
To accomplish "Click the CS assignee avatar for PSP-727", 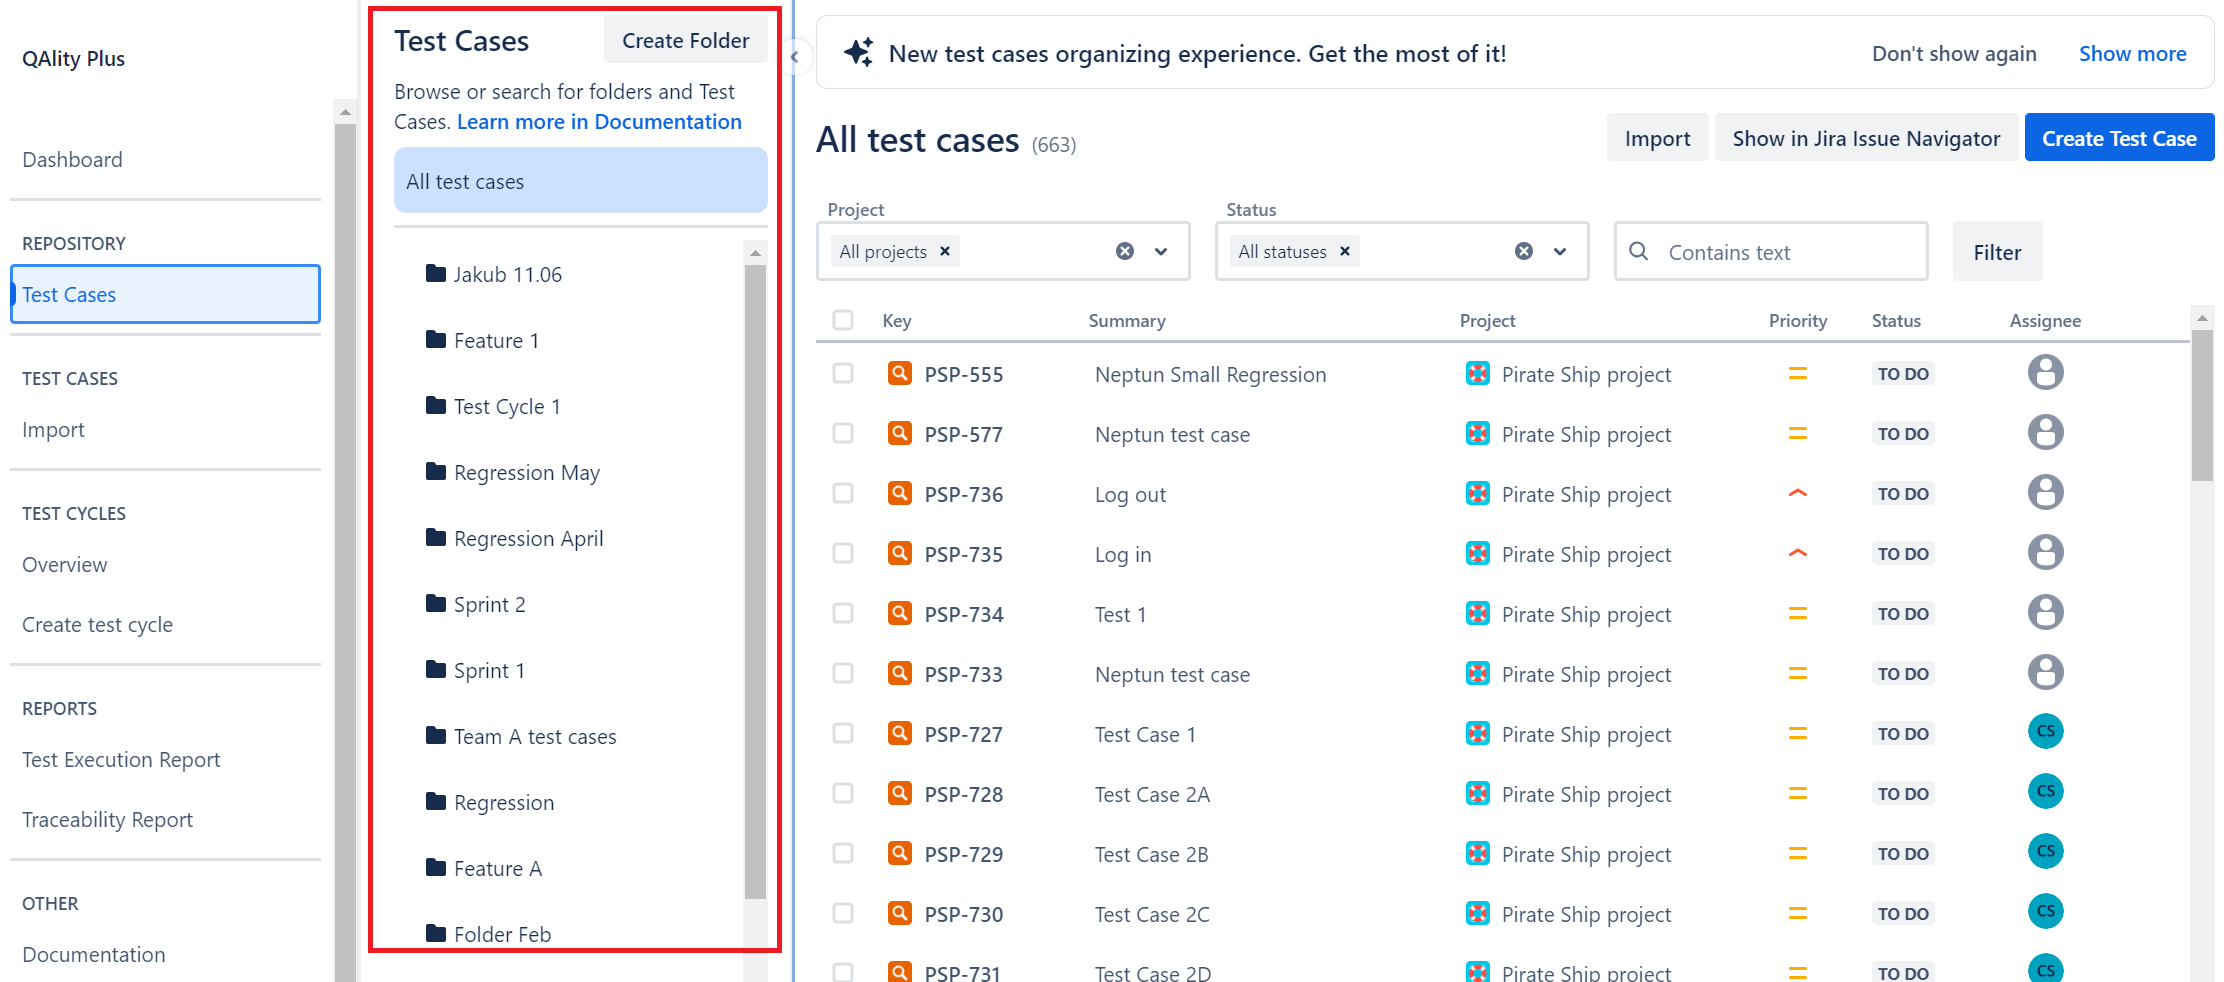I will click(x=2045, y=731).
